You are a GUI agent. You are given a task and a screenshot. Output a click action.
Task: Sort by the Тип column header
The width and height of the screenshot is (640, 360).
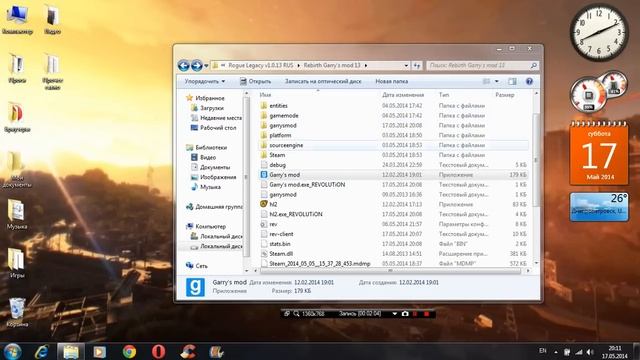coord(444,95)
